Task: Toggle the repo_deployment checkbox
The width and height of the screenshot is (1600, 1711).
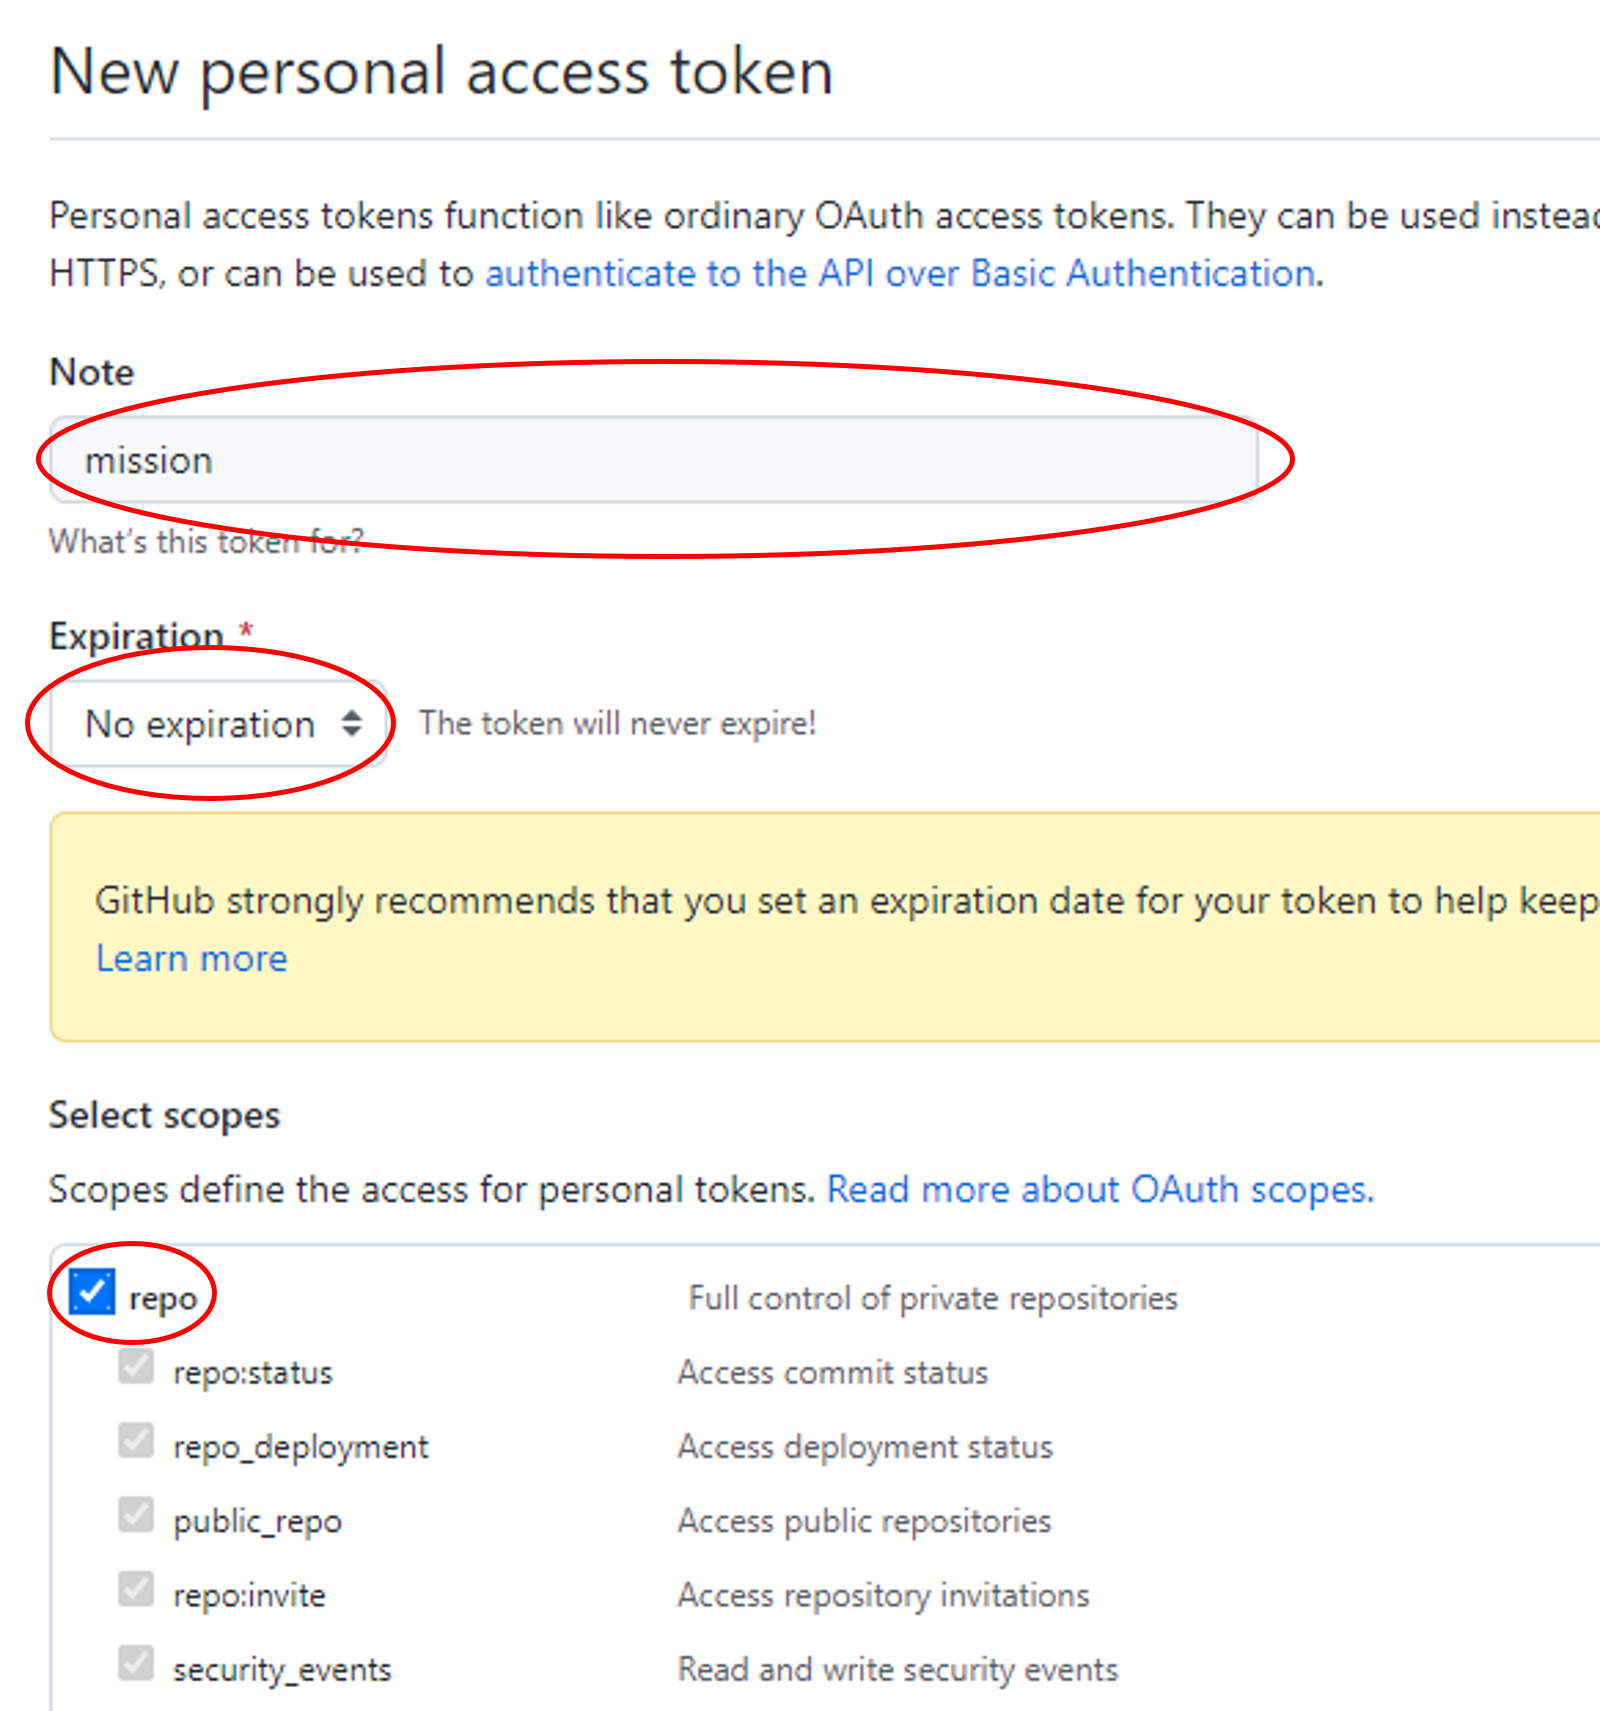Action: pos(136,1441)
